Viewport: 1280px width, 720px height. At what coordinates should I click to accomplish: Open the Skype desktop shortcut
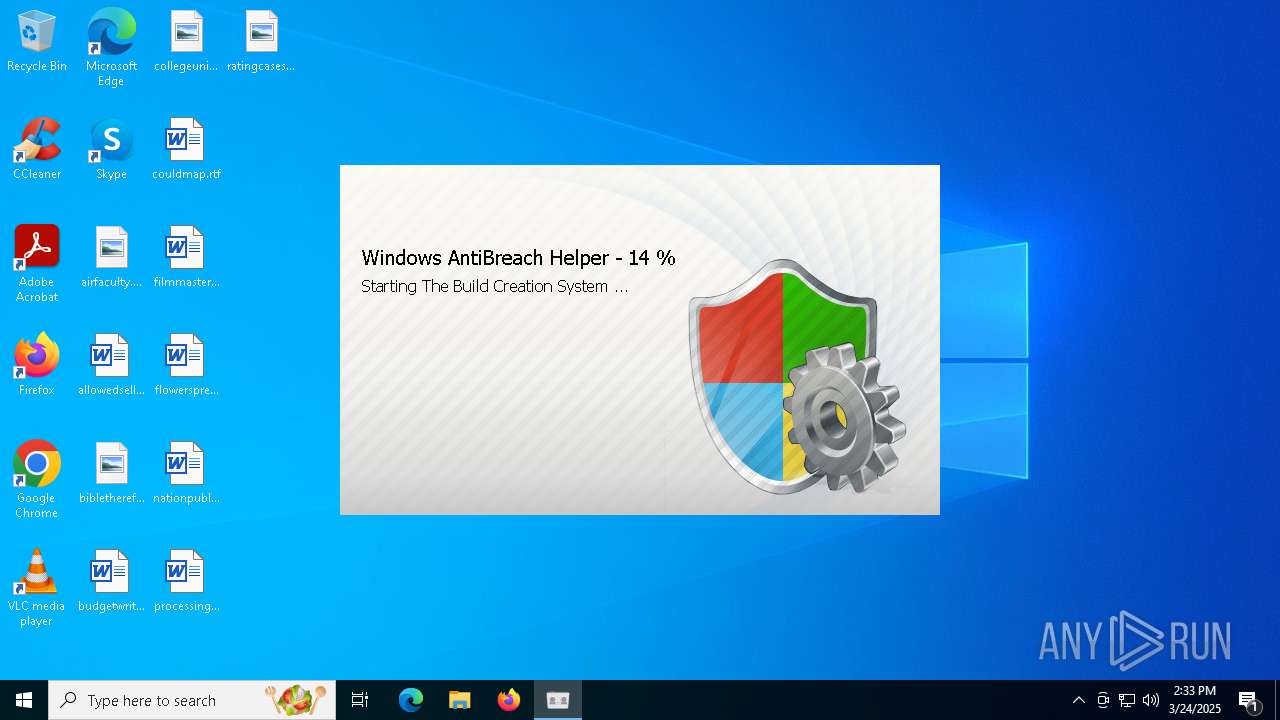point(111,150)
